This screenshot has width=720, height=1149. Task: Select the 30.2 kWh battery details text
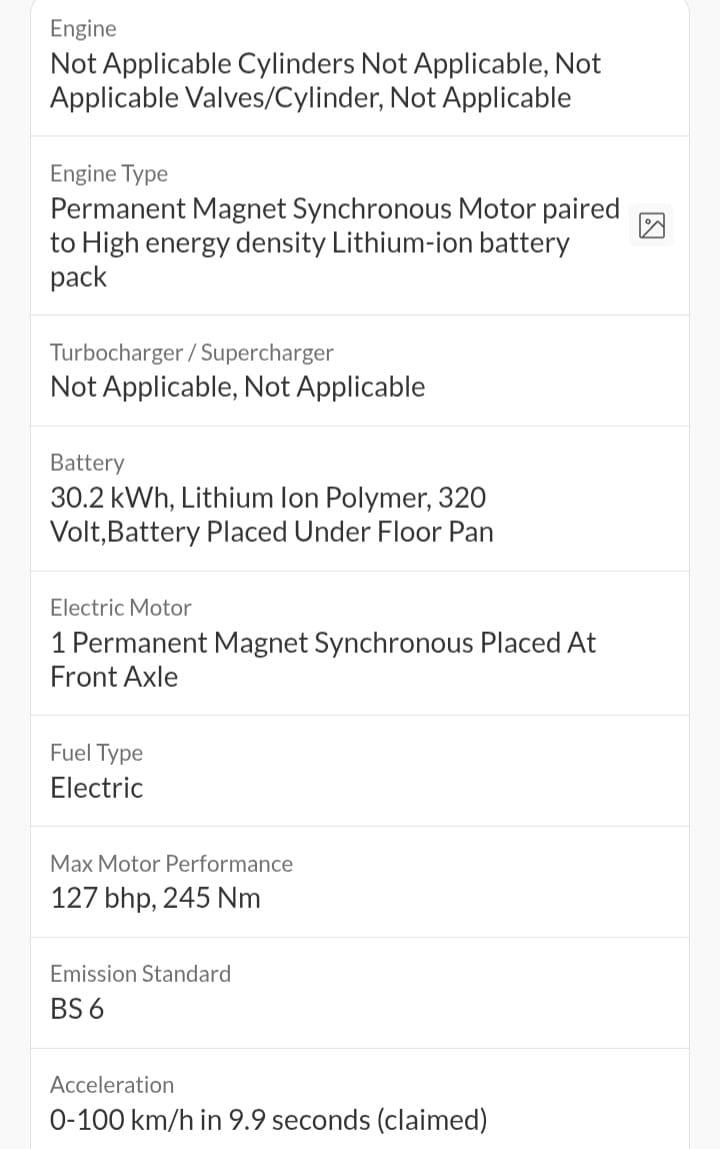pos(272,514)
